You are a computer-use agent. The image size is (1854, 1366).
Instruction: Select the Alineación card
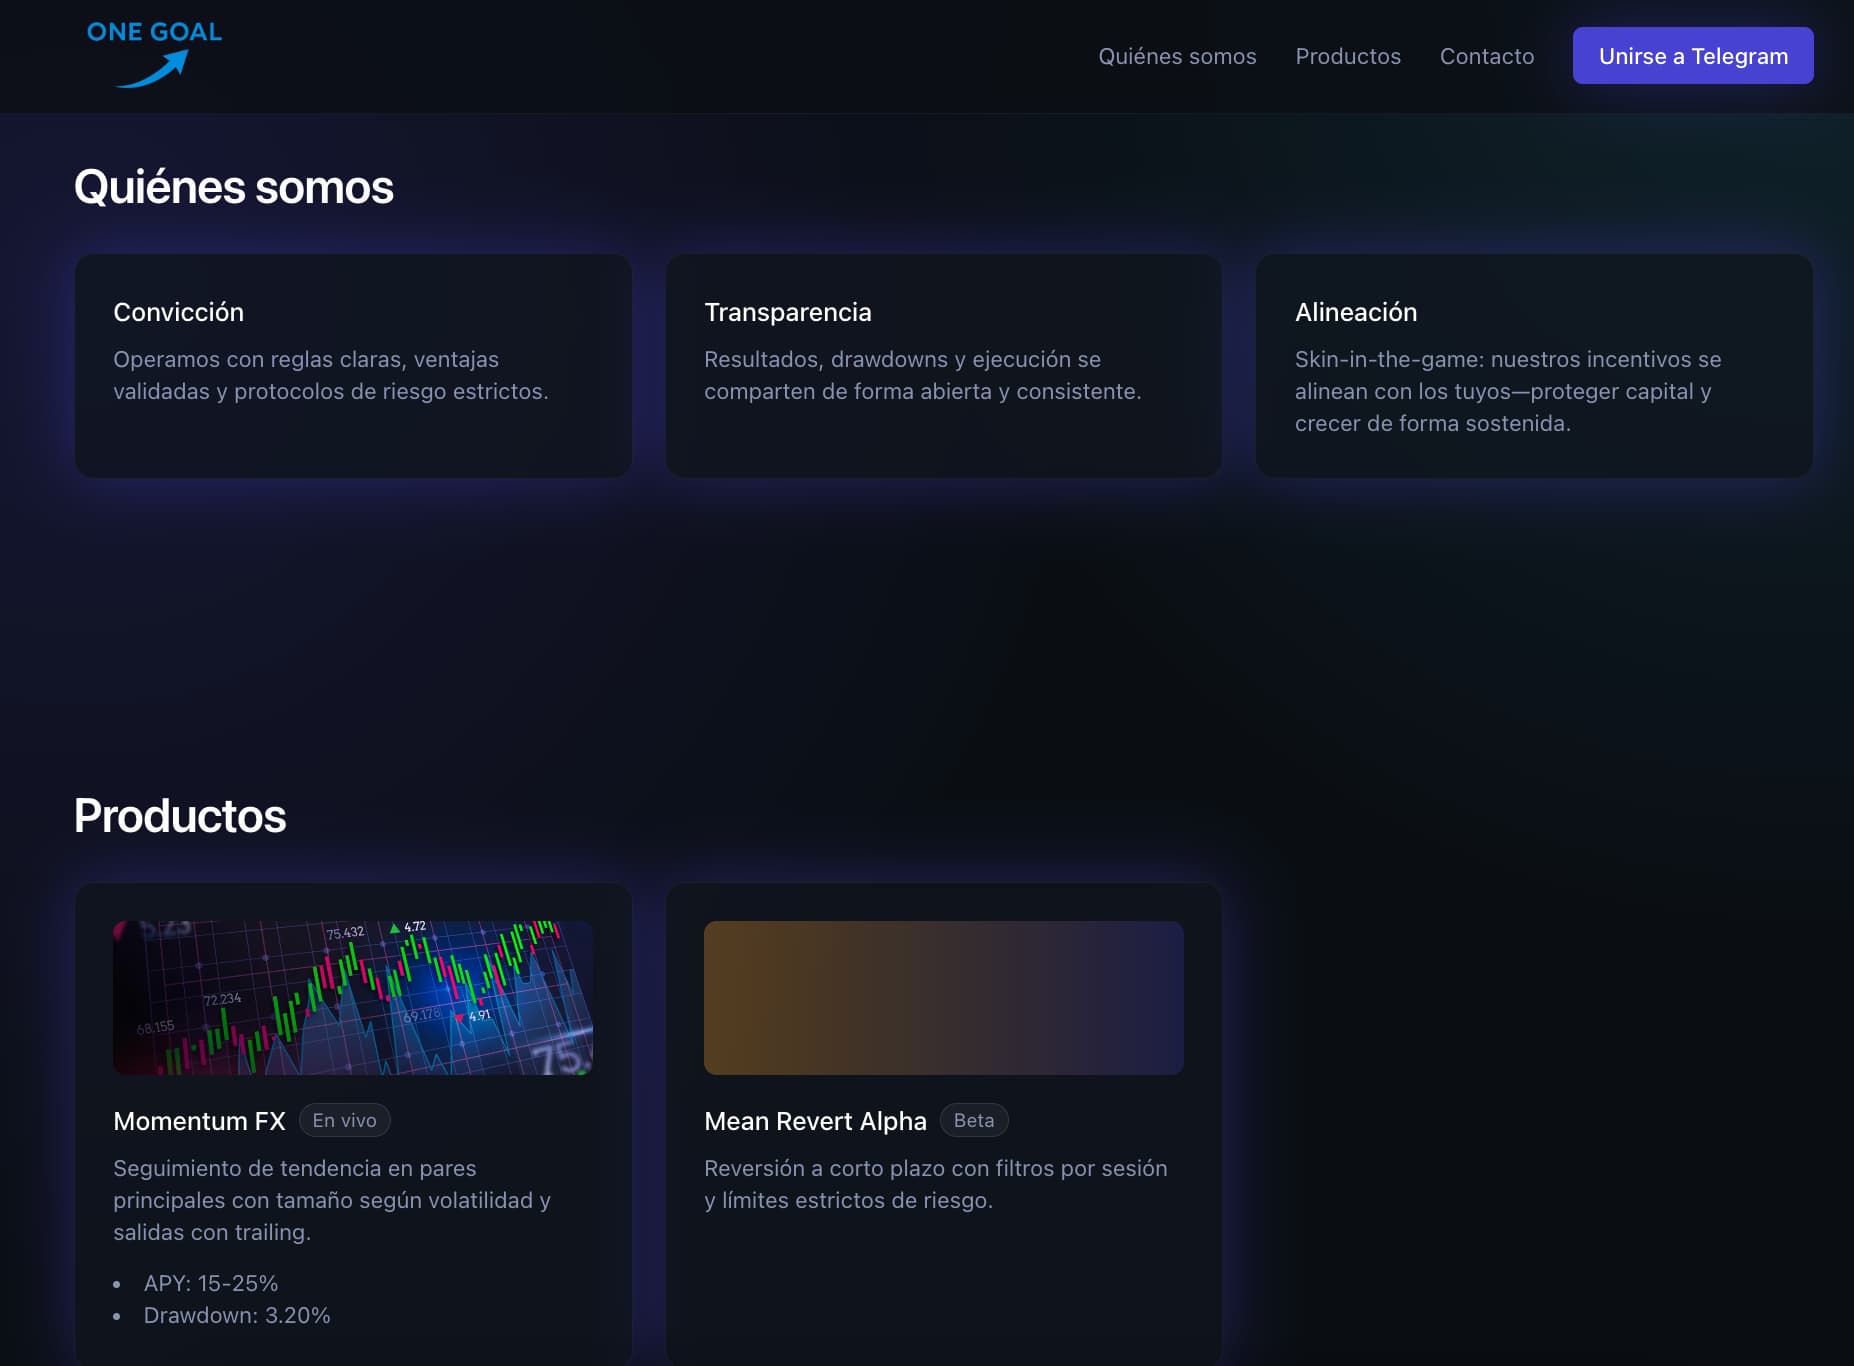click(1533, 365)
